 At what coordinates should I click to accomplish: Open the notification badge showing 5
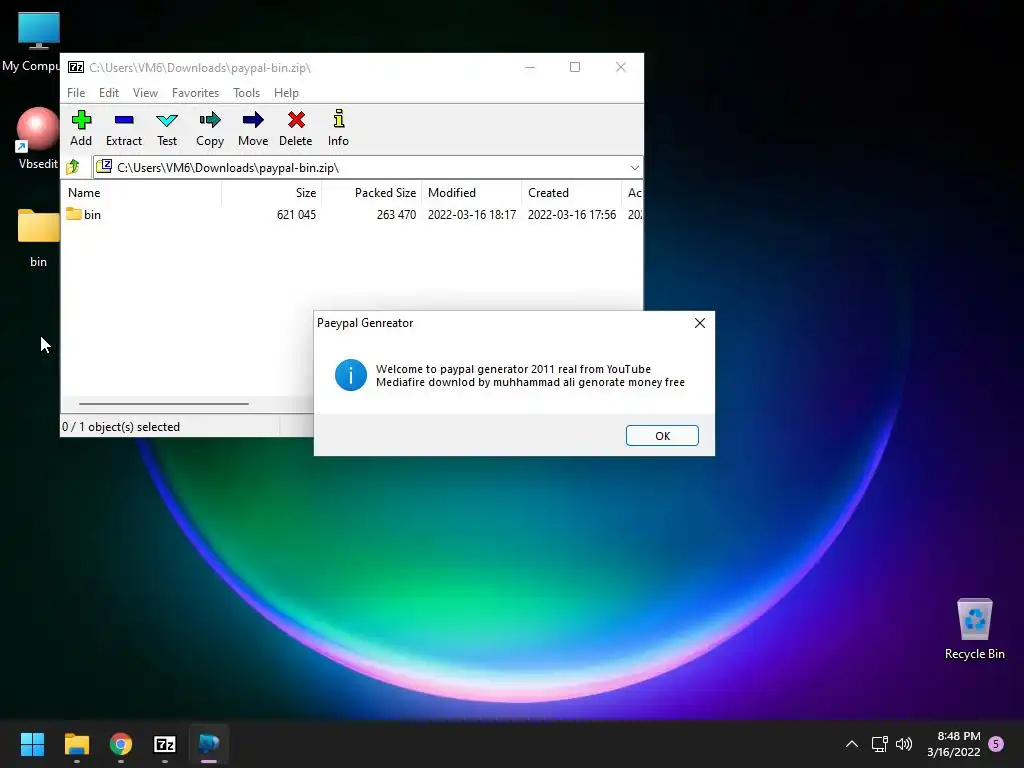[x=996, y=744]
